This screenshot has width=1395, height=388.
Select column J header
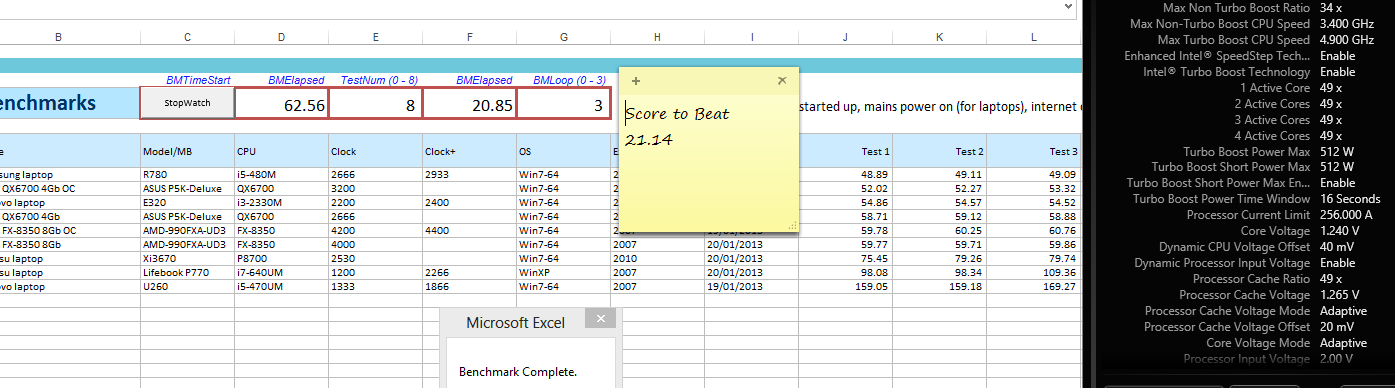(845, 37)
